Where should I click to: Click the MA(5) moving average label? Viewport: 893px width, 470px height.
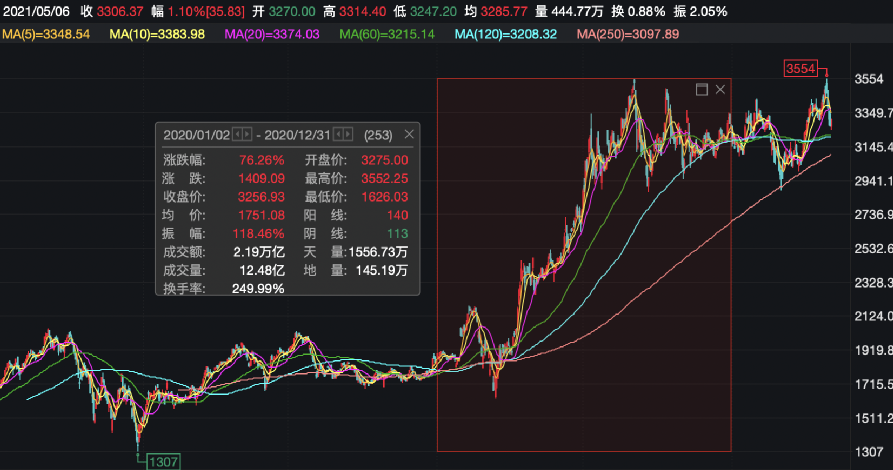(46, 34)
